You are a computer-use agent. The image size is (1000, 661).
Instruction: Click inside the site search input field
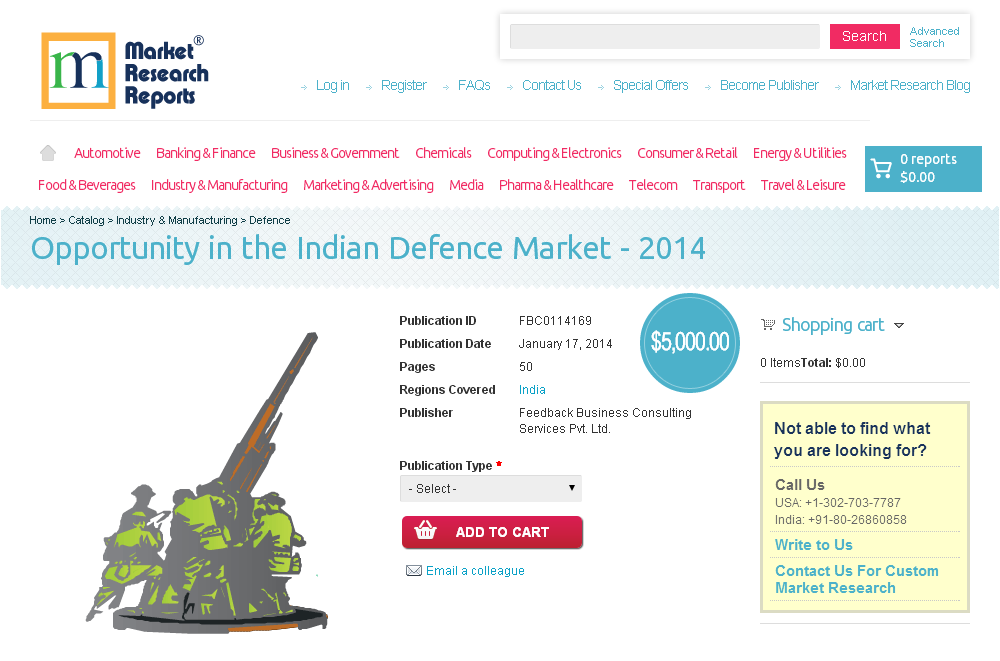point(663,35)
